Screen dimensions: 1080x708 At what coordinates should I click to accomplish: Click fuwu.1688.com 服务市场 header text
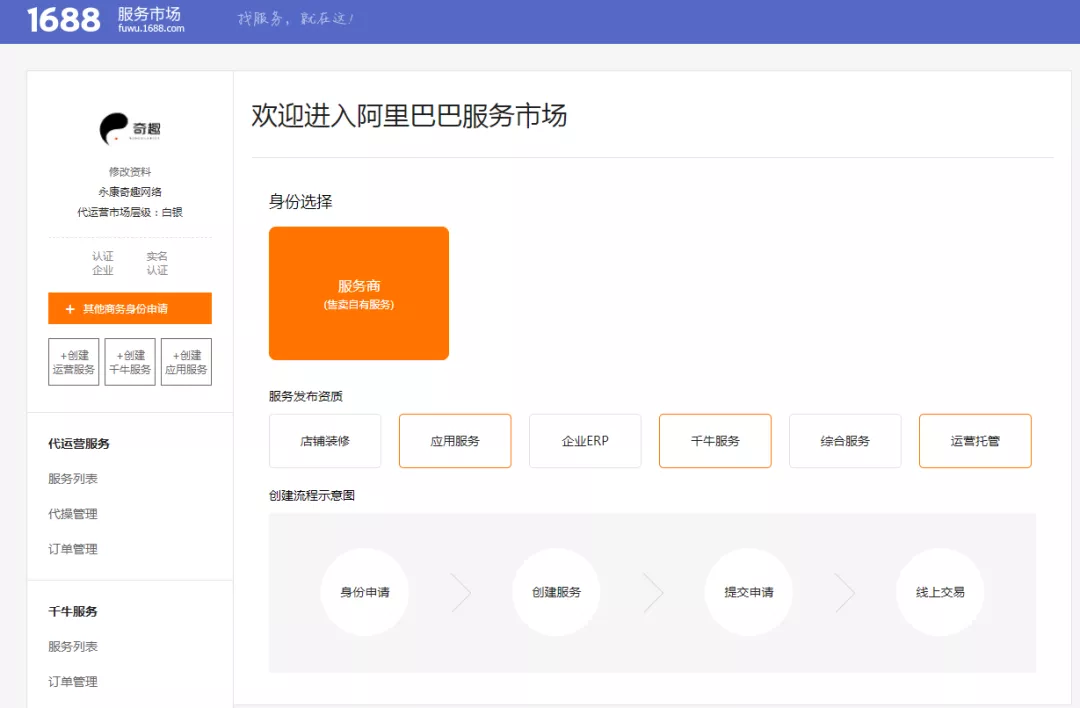(151, 19)
